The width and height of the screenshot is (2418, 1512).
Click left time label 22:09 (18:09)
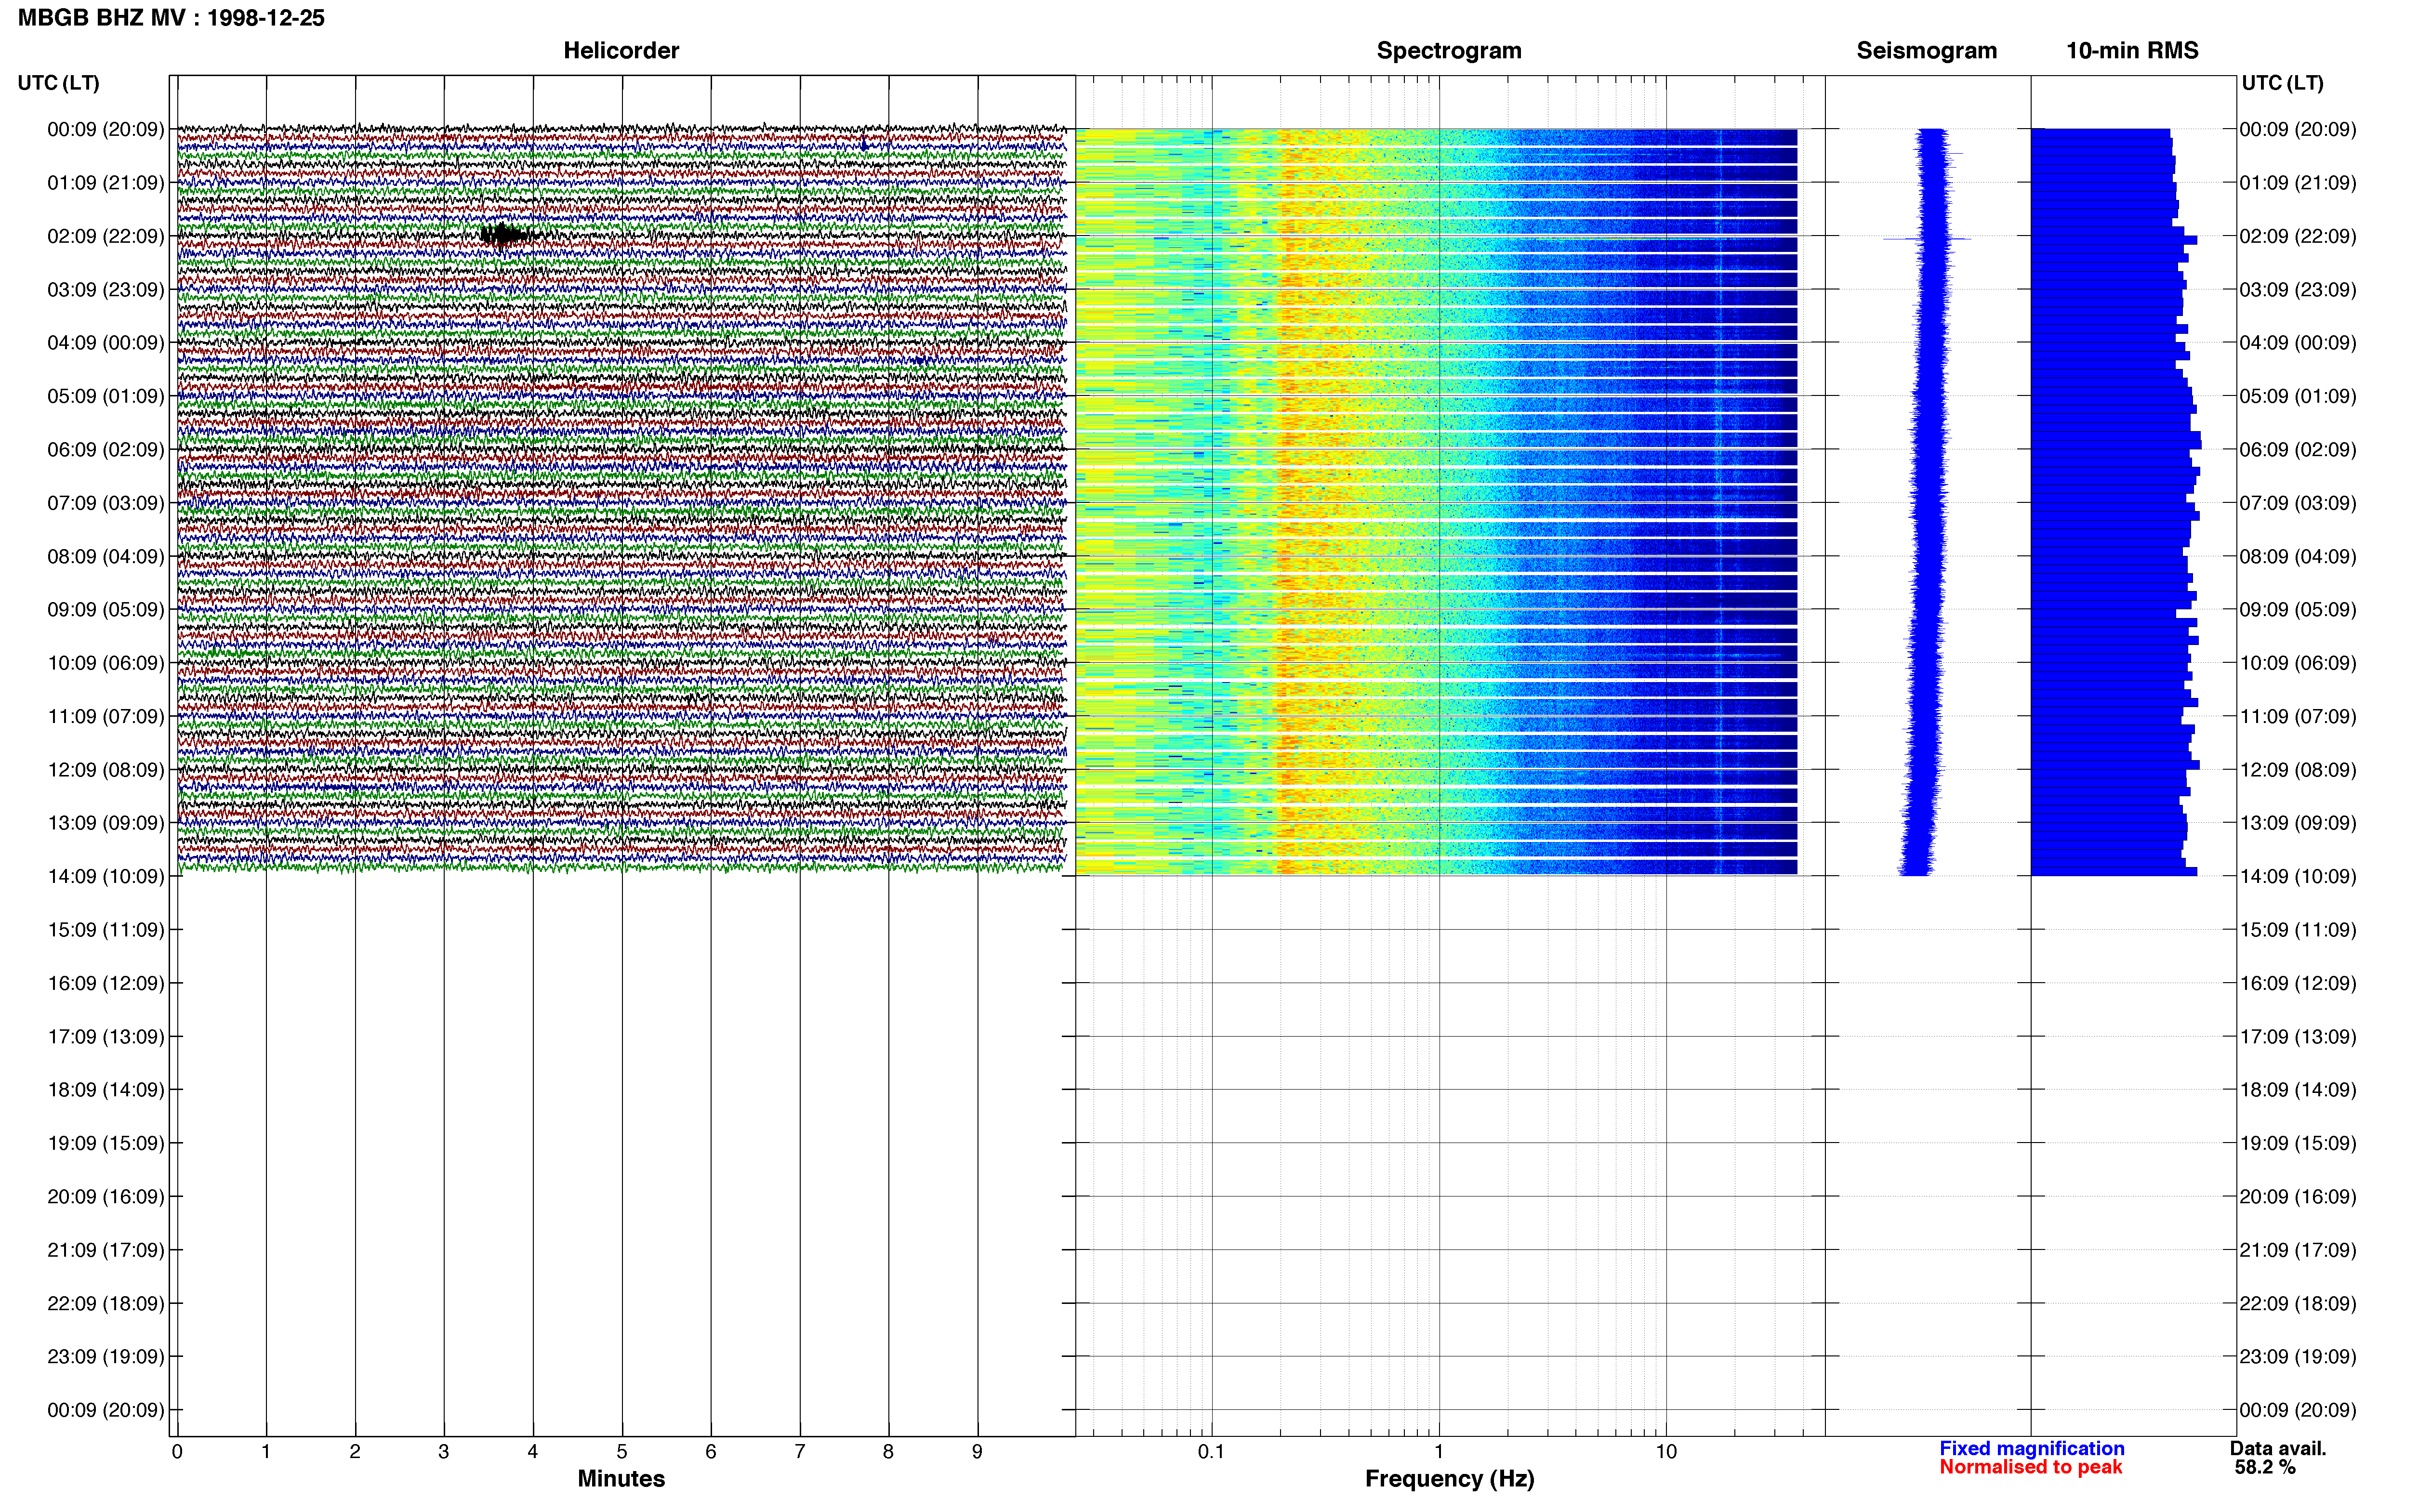click(x=106, y=1304)
